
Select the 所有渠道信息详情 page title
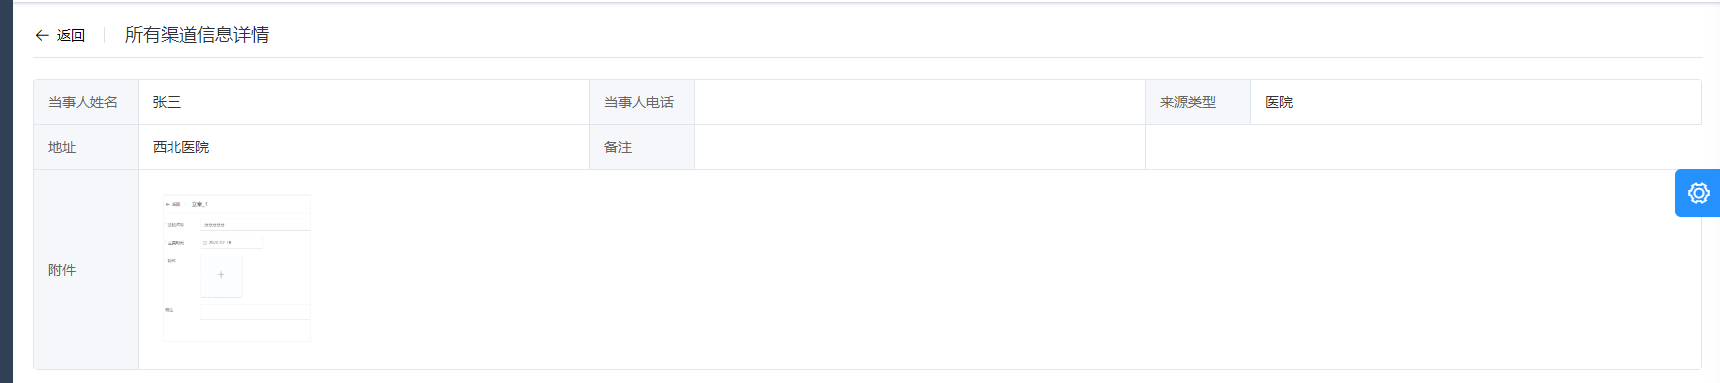click(x=197, y=35)
